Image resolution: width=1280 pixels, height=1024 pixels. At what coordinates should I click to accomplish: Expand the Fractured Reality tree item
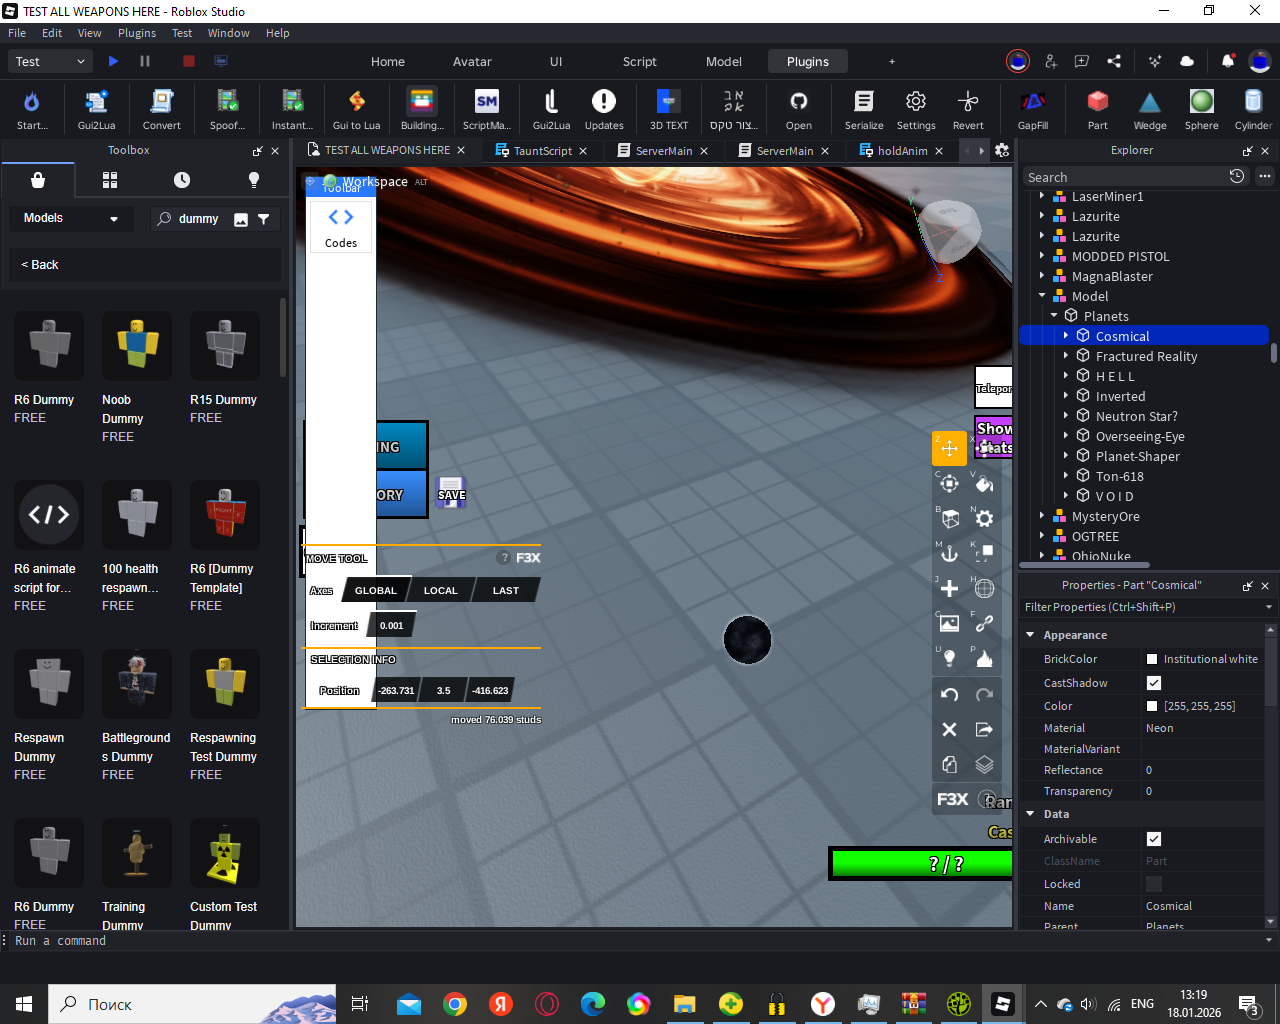1066,356
